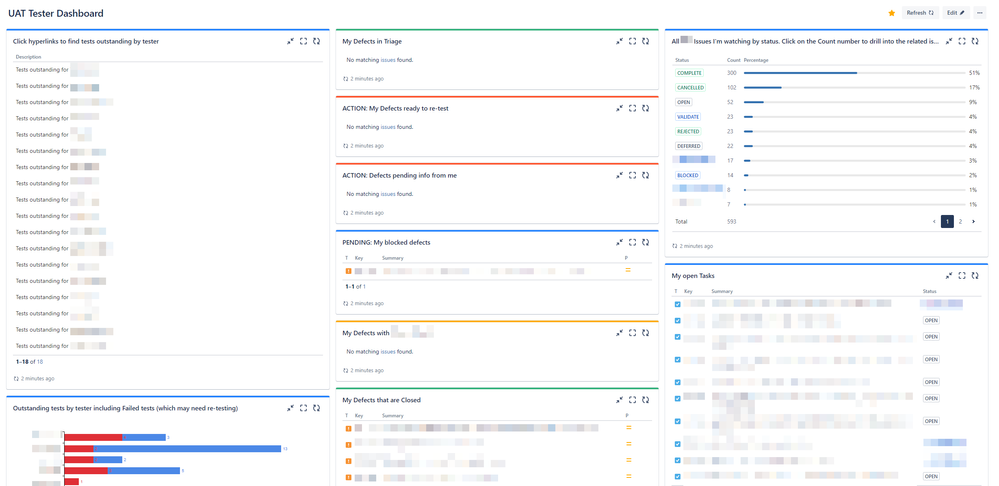The width and height of the screenshot is (999, 486).
Task: Star this dashboard as favorite
Action: tap(891, 13)
